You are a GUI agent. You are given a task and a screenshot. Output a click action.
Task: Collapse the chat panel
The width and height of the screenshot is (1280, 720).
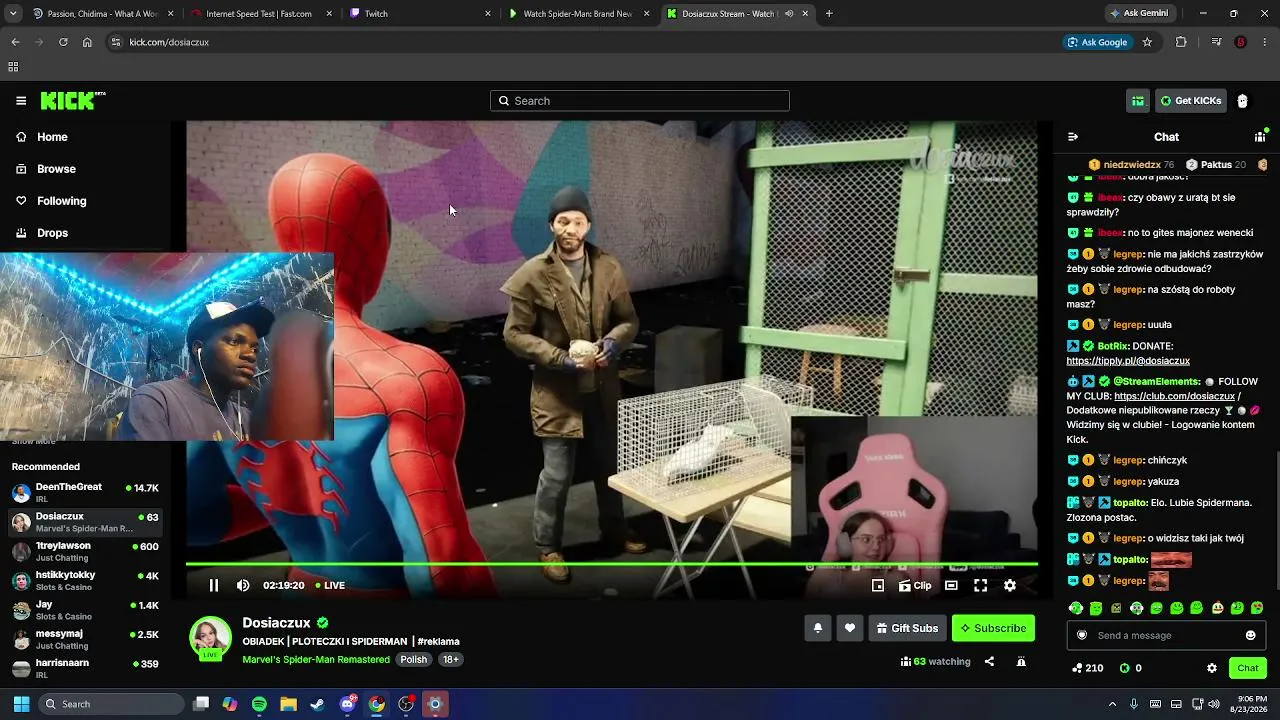point(1073,137)
